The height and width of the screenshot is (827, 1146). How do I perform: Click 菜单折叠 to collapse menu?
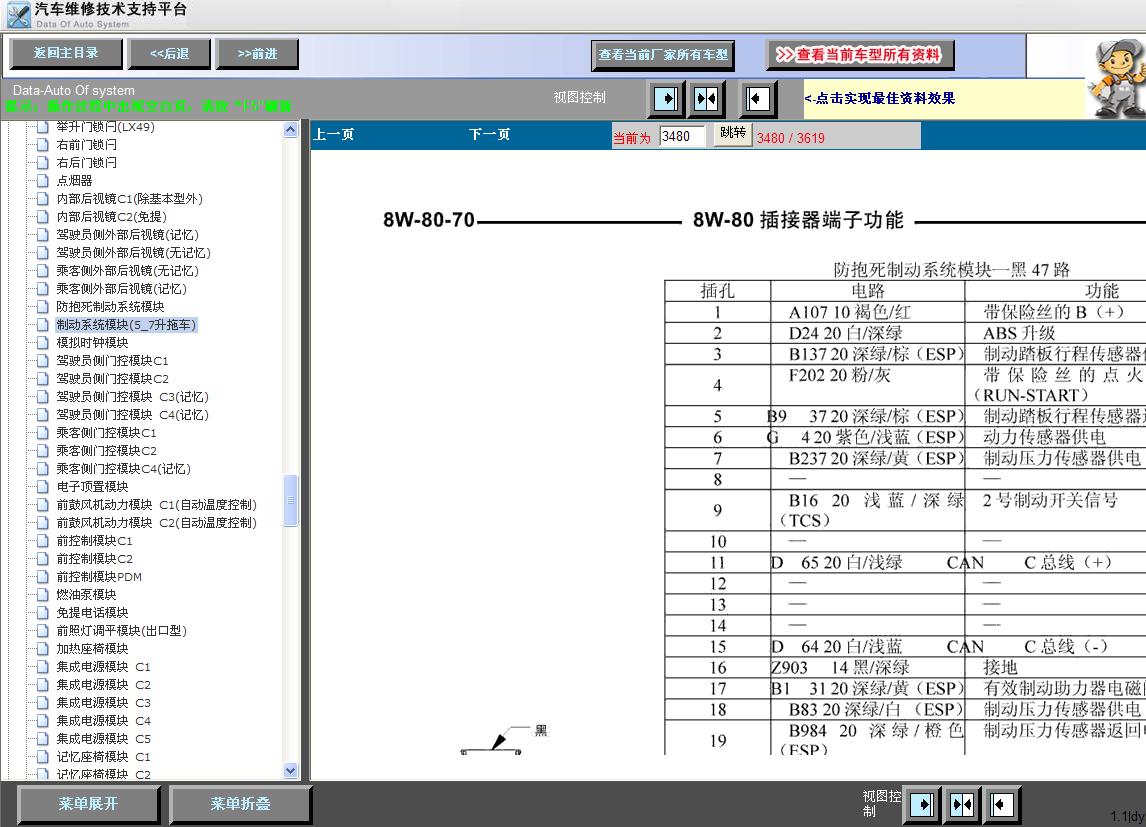coord(240,804)
